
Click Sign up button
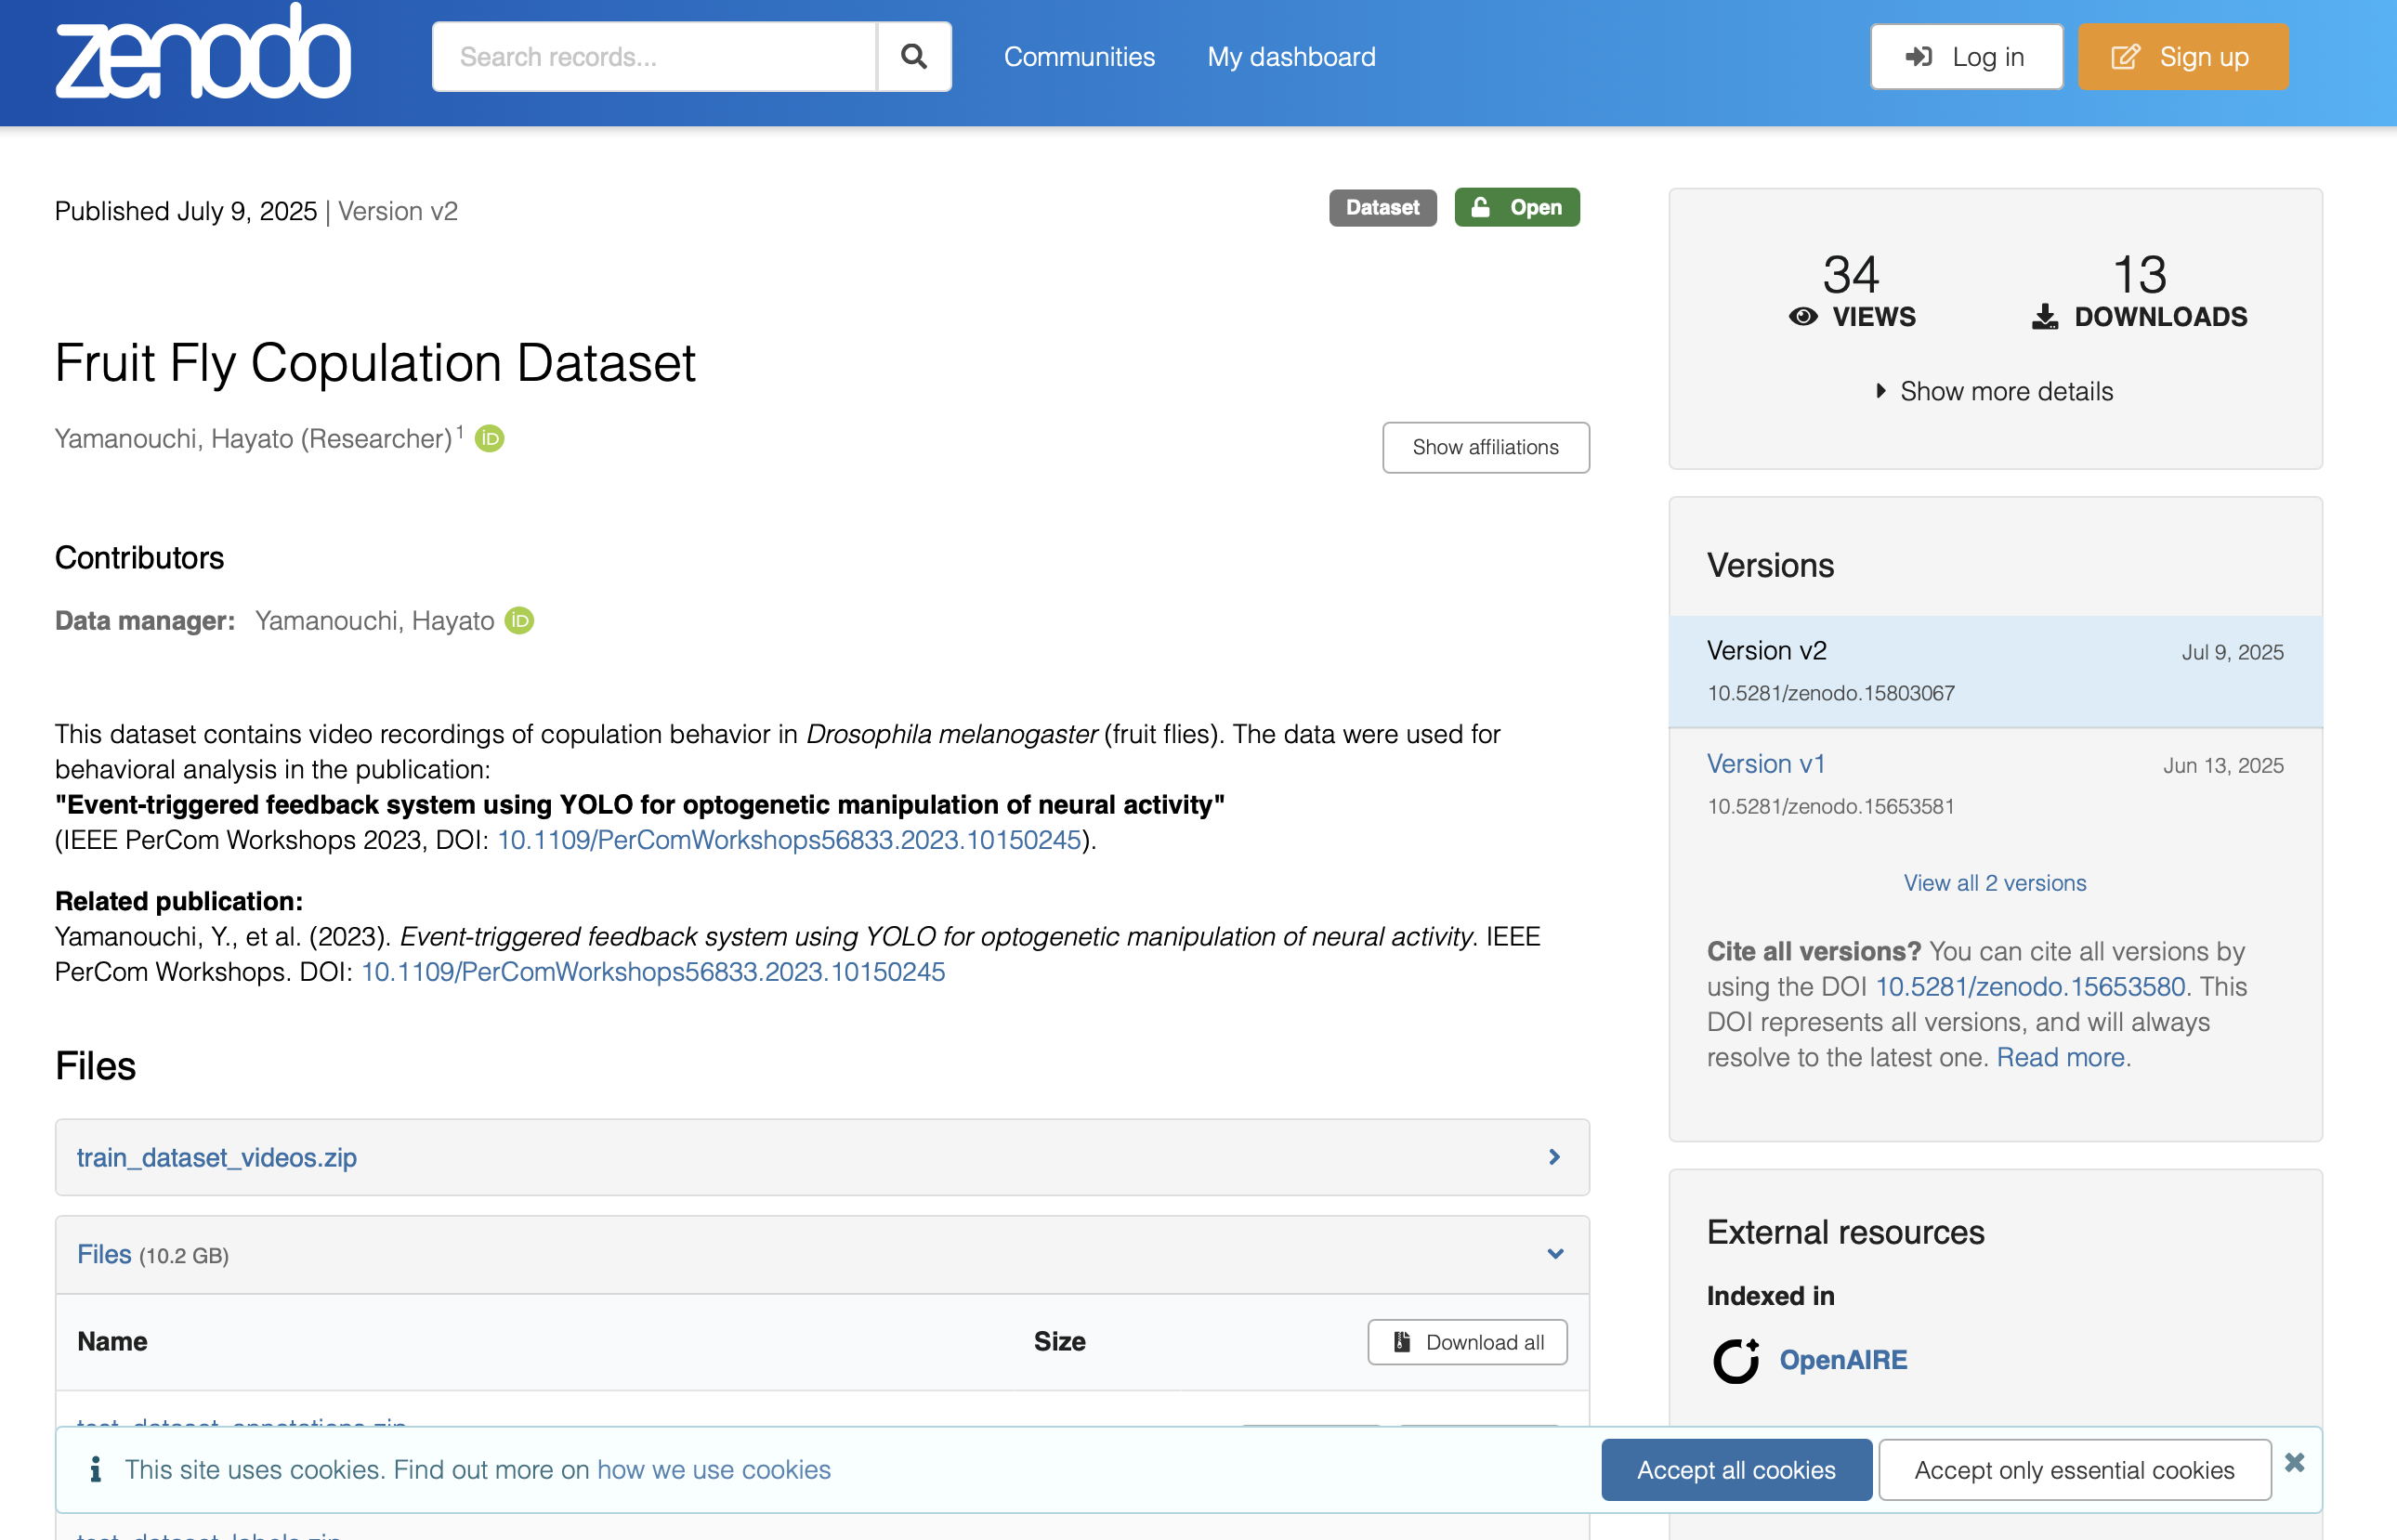coord(2182,56)
